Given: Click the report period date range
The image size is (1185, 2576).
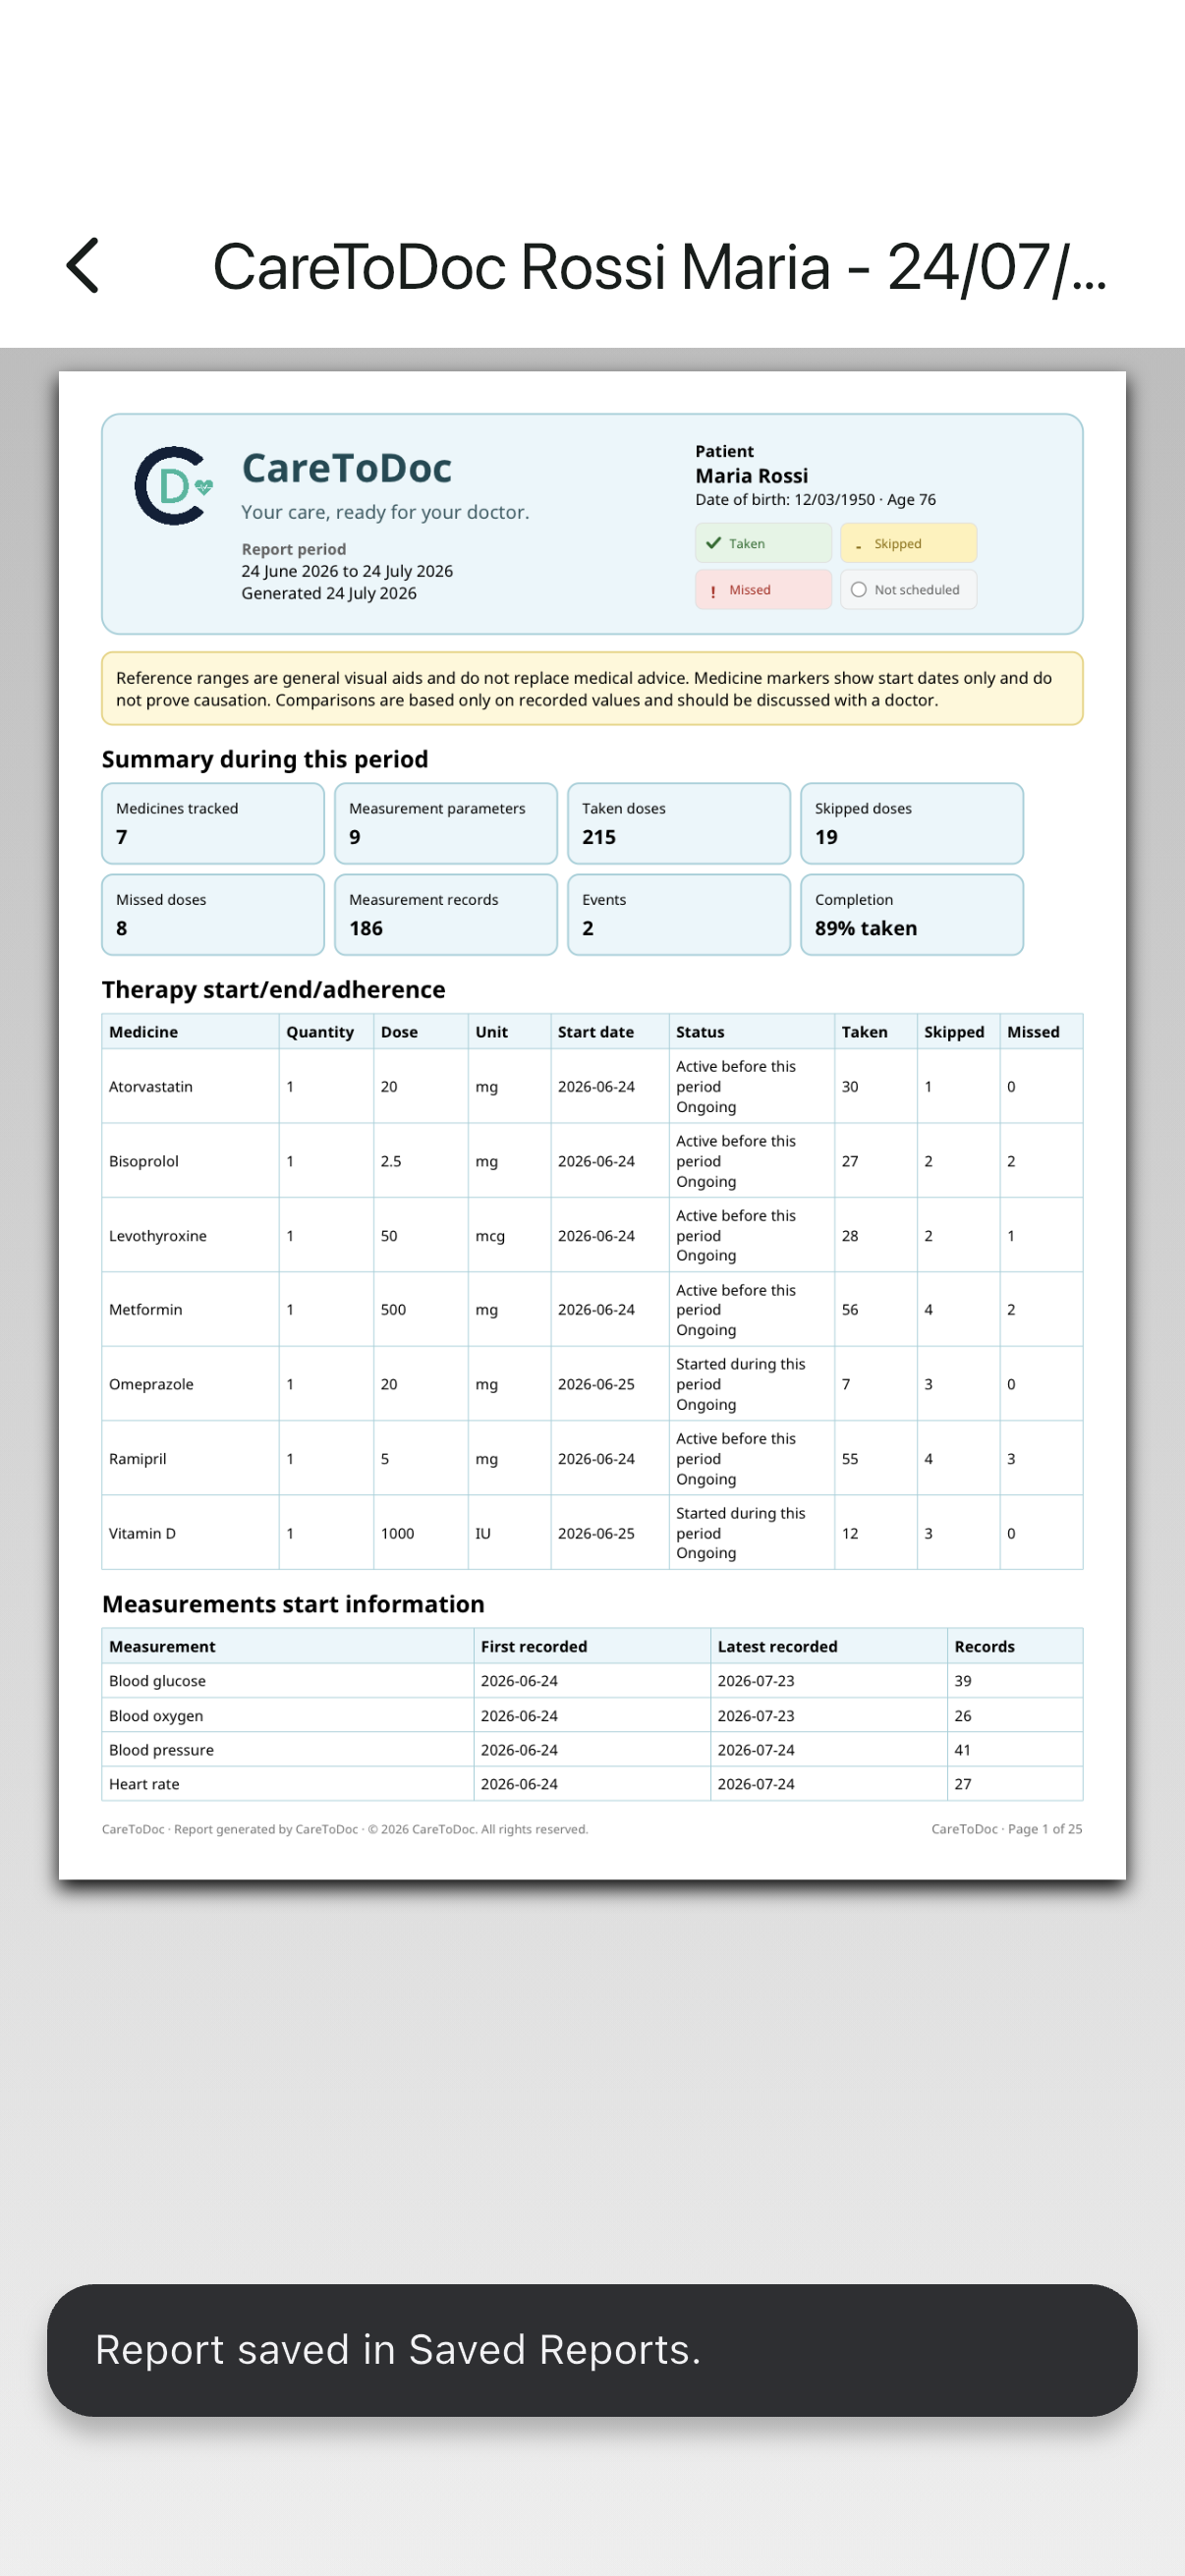Looking at the screenshot, I should [346, 571].
